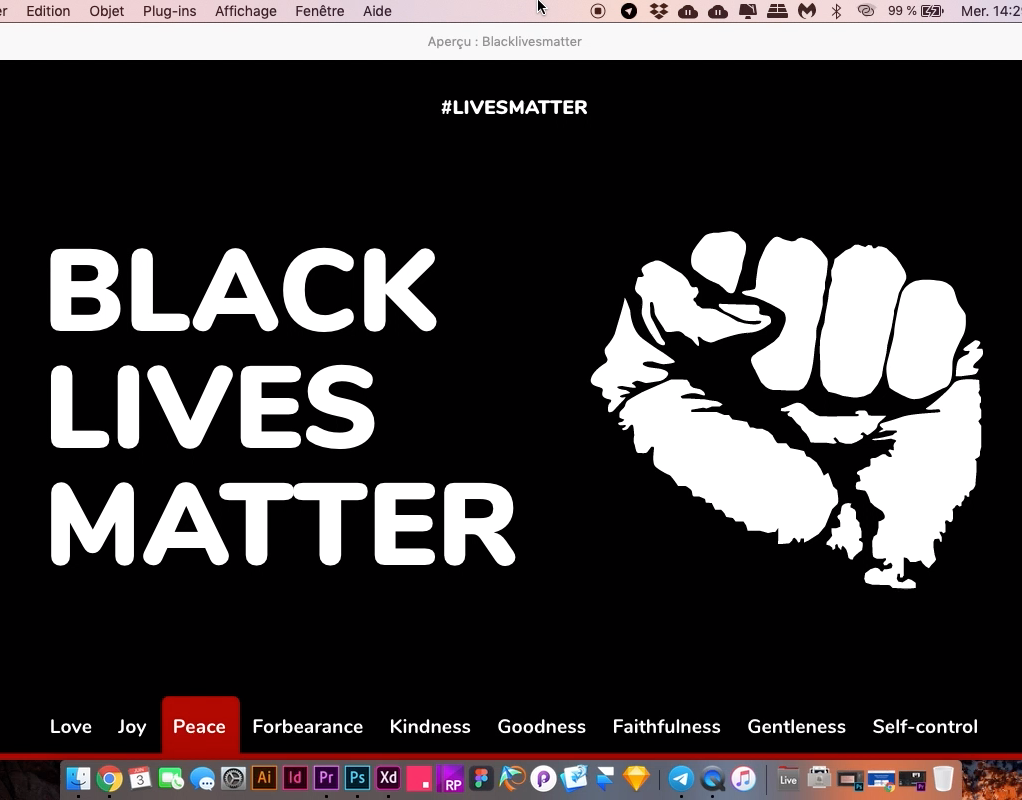This screenshot has width=1022, height=800.
Task: Open the purple P app dock icon
Action: [x=543, y=778]
